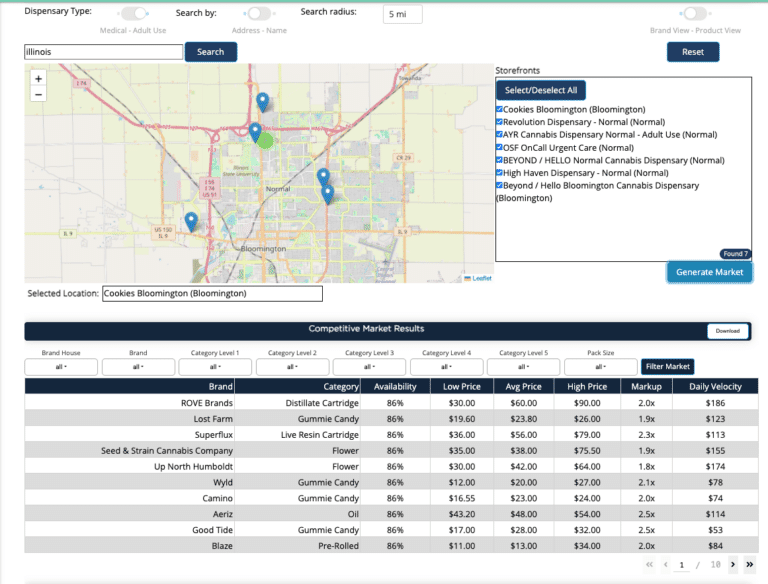The width and height of the screenshot is (768, 584).
Task: Click the blue pin southwest near US 150
Action: tap(191, 222)
